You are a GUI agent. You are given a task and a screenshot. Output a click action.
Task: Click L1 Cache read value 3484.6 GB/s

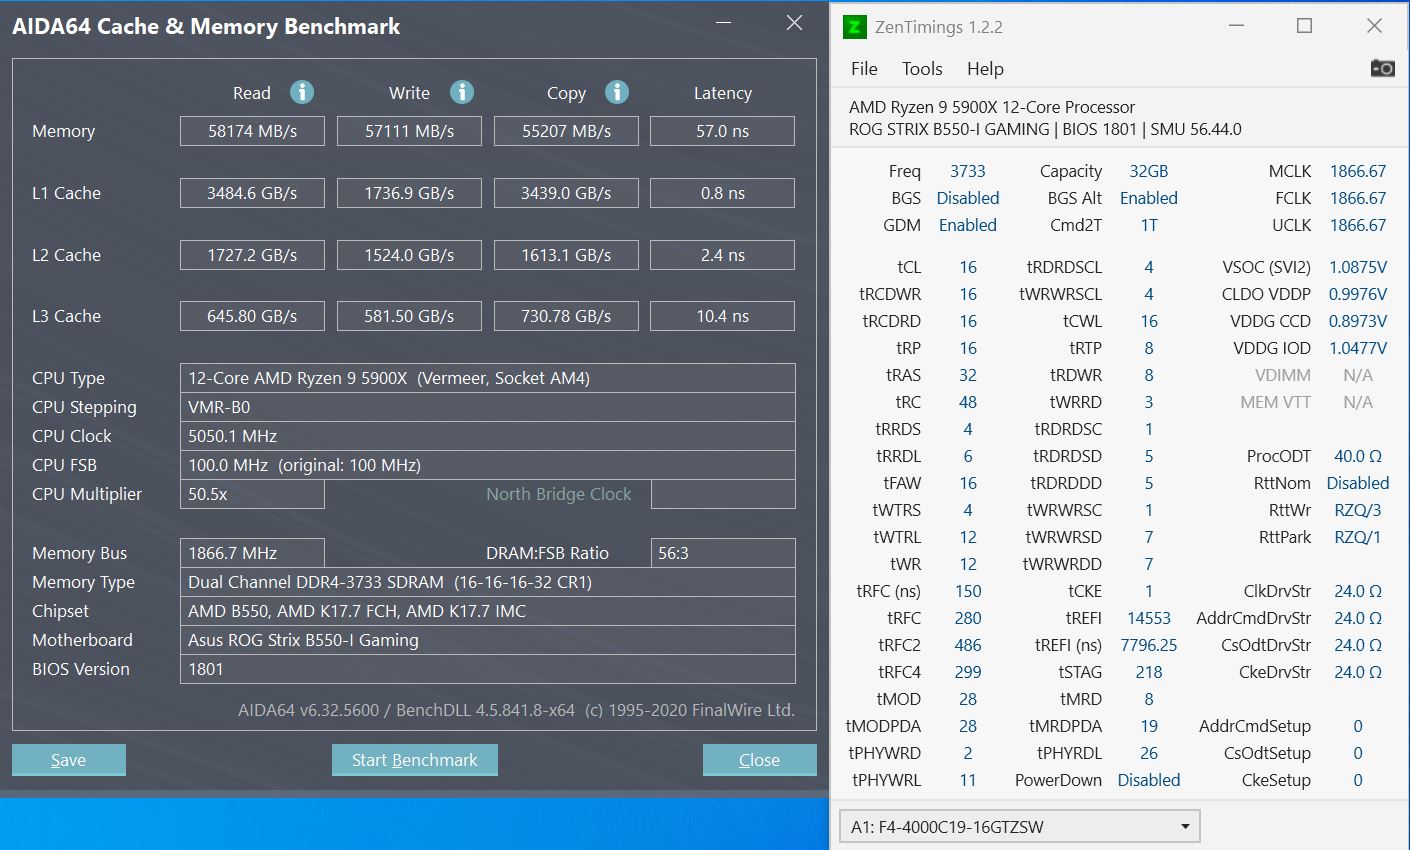click(x=252, y=193)
